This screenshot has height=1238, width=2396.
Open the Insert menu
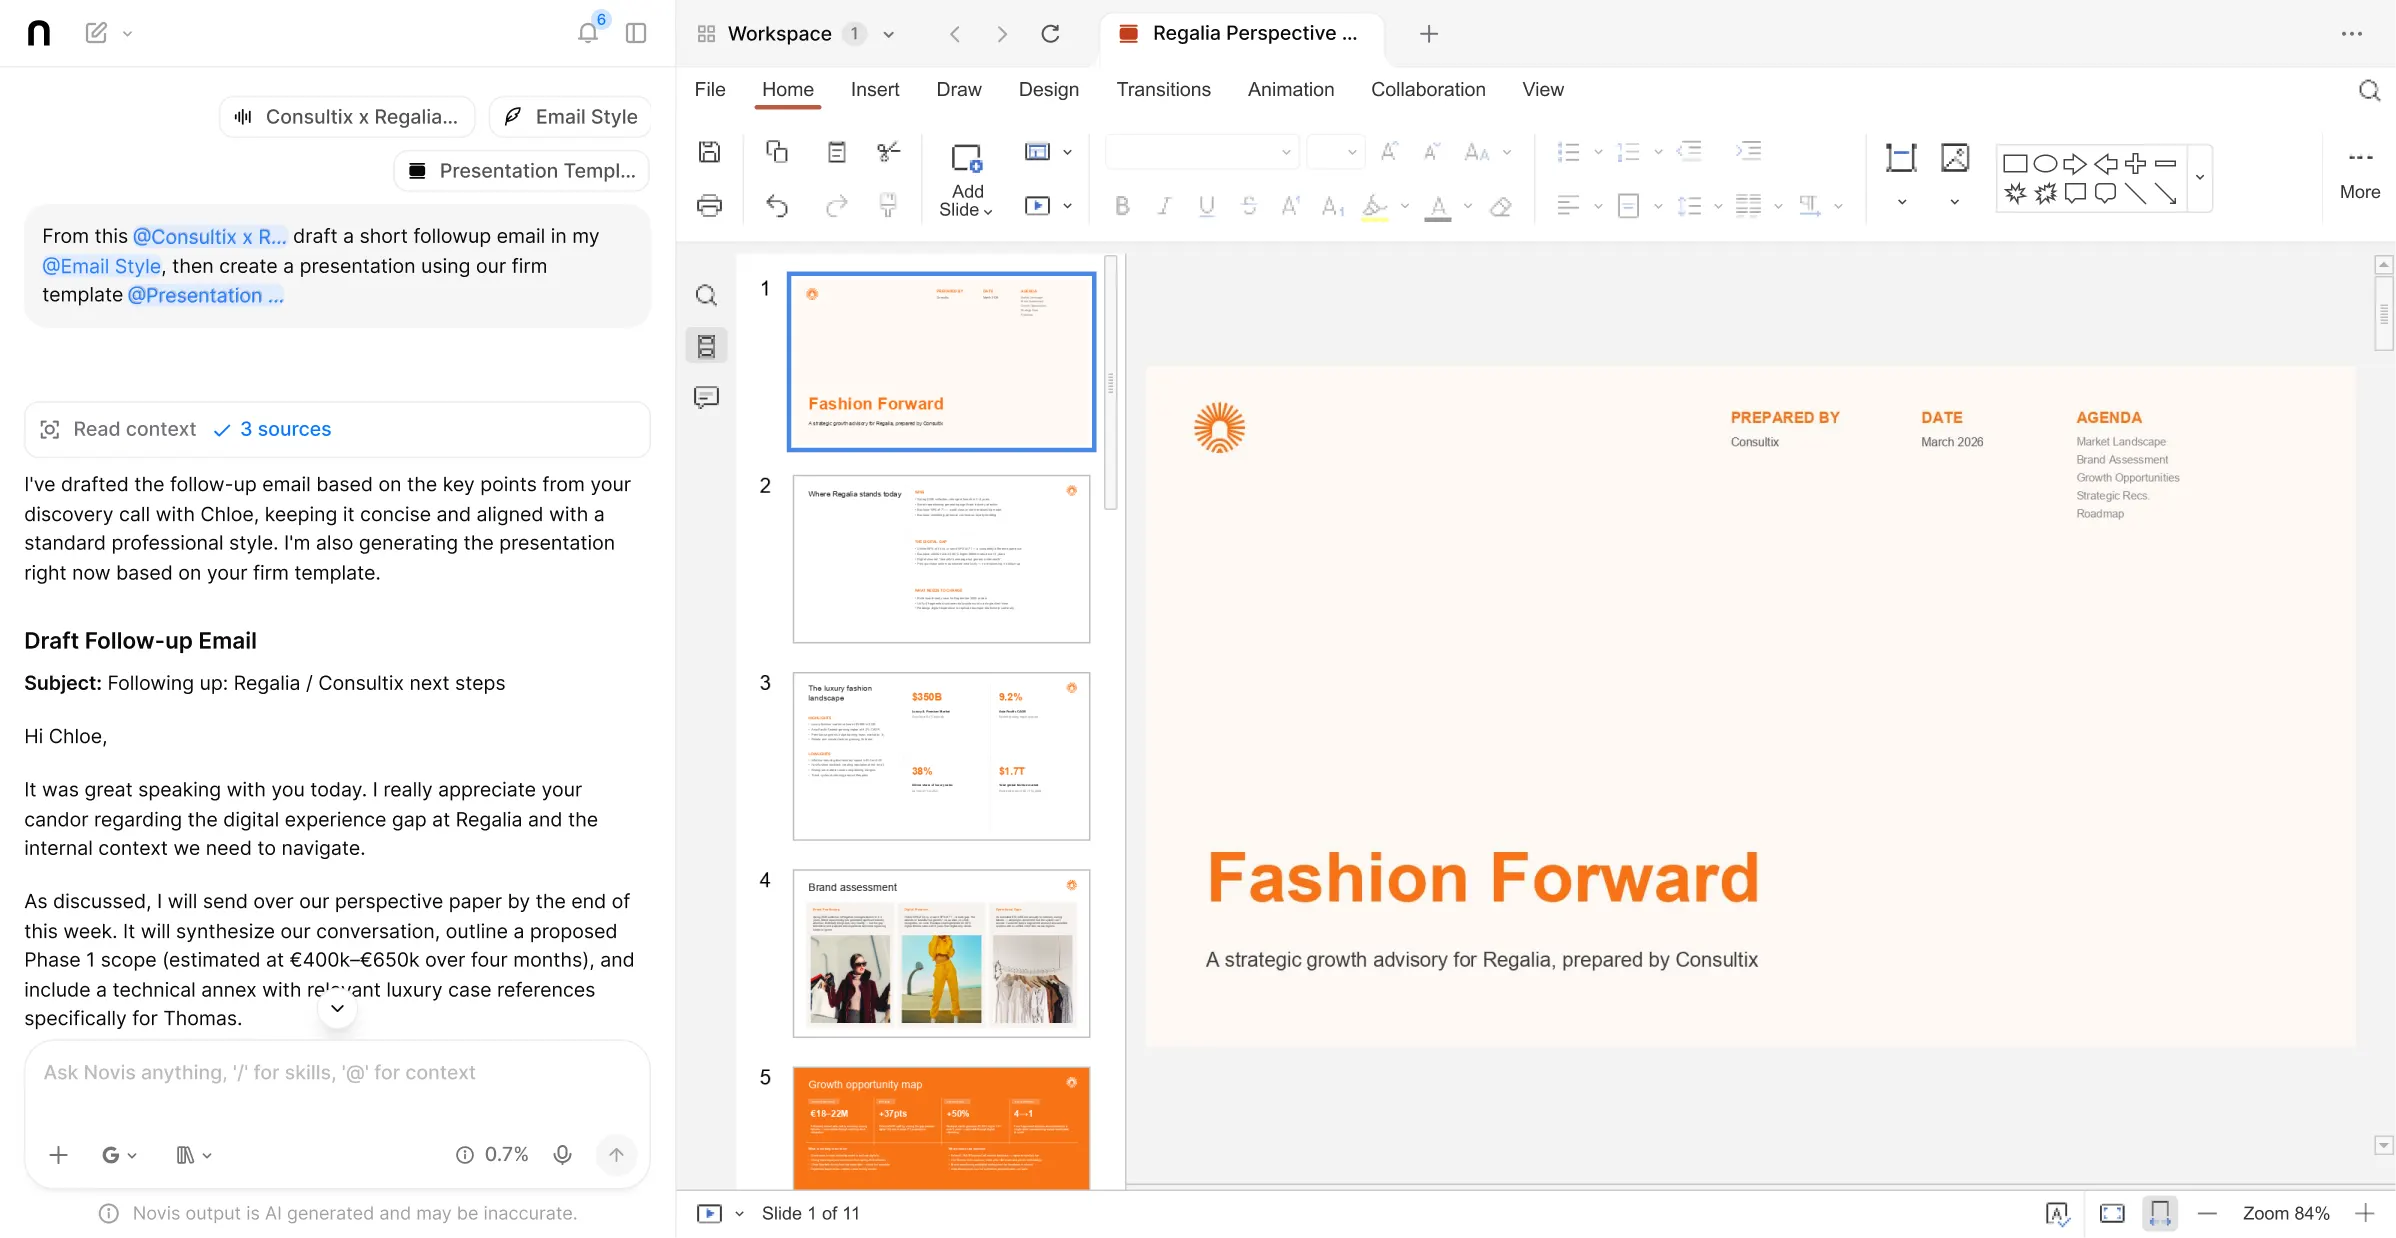tap(874, 89)
